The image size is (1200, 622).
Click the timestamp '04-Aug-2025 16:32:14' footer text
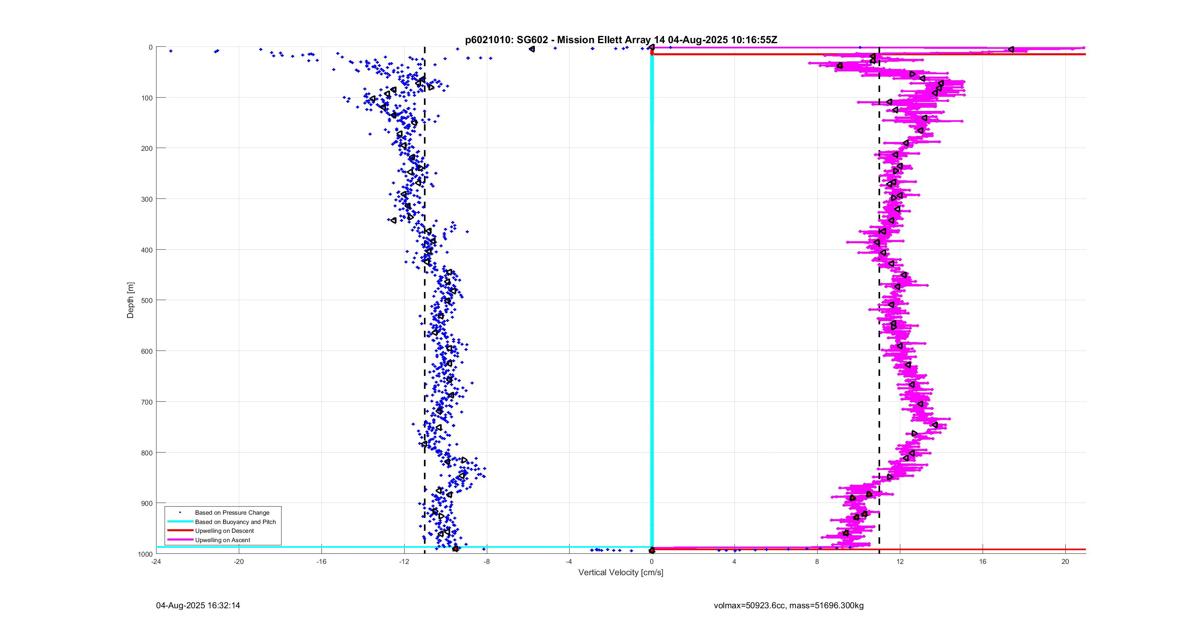pos(198,605)
